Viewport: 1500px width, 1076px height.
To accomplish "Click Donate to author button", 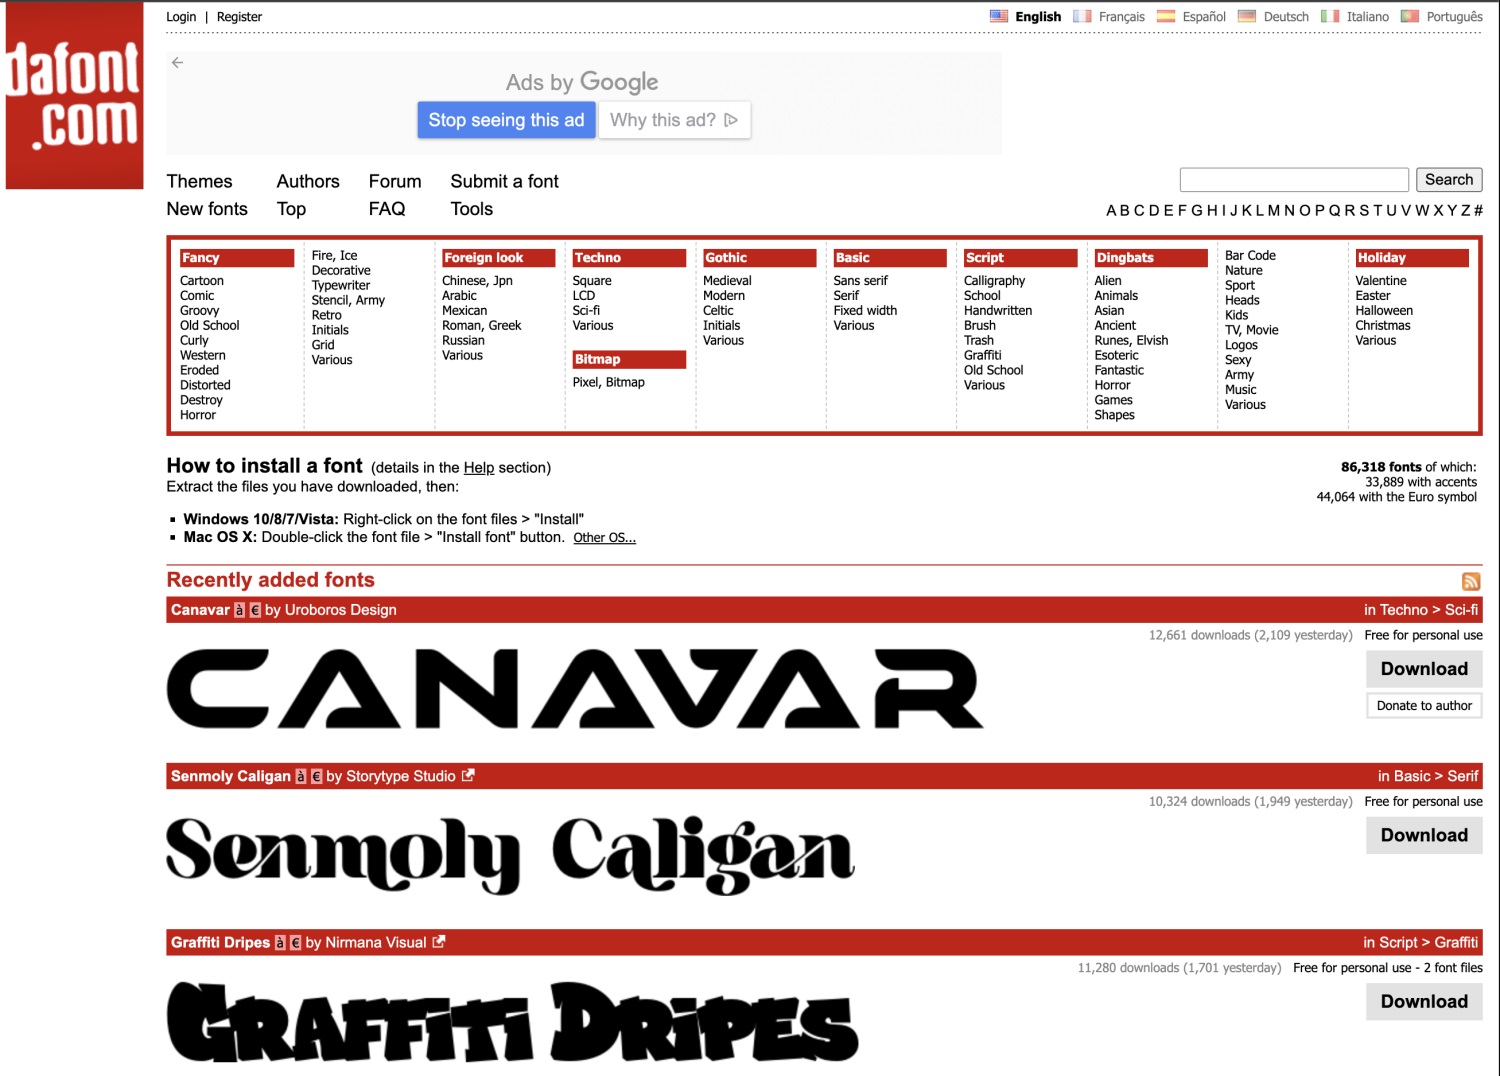I will [1424, 706].
